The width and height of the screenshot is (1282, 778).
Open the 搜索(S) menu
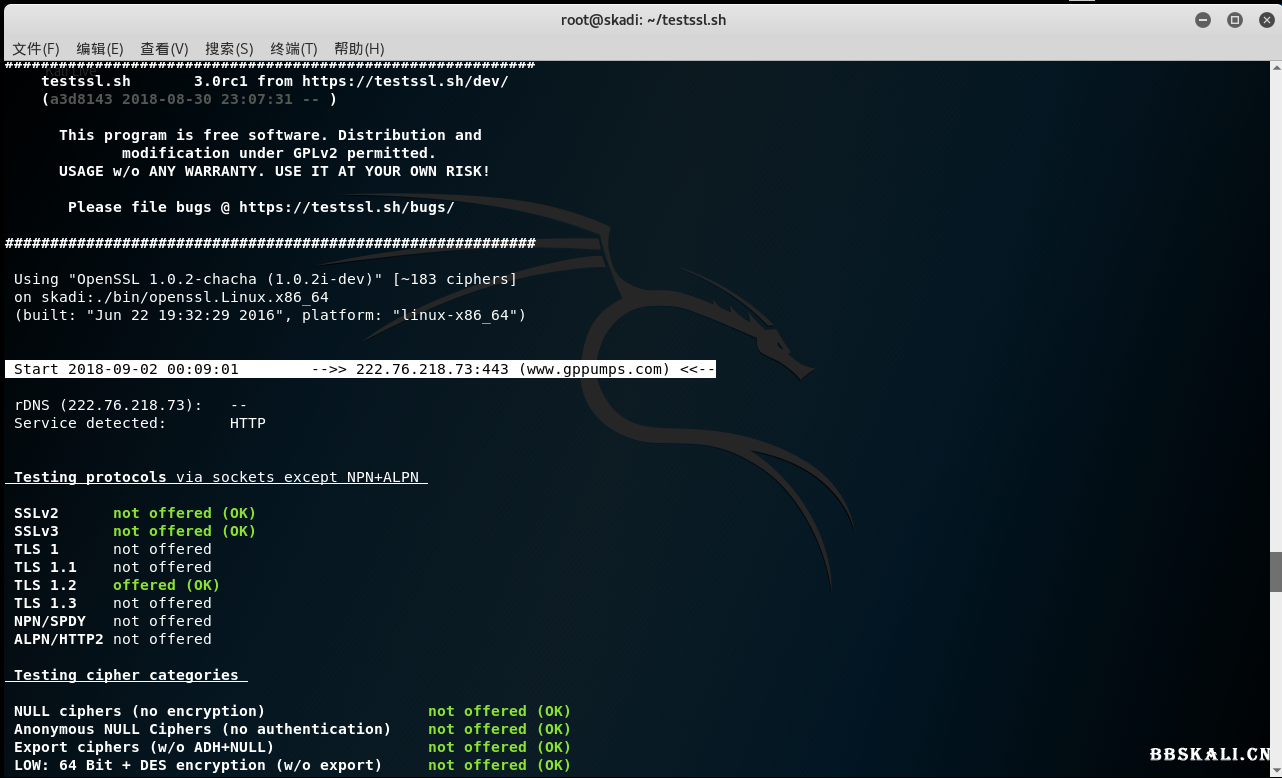228,48
